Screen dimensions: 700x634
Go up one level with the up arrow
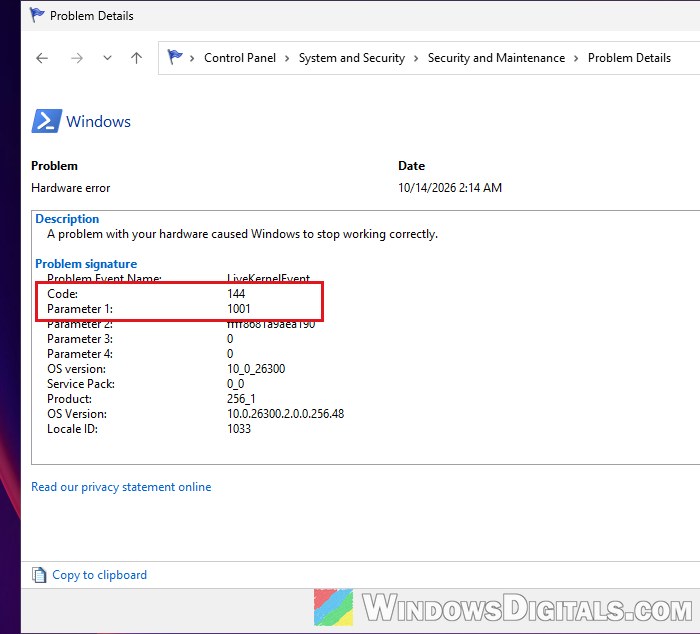(x=137, y=58)
